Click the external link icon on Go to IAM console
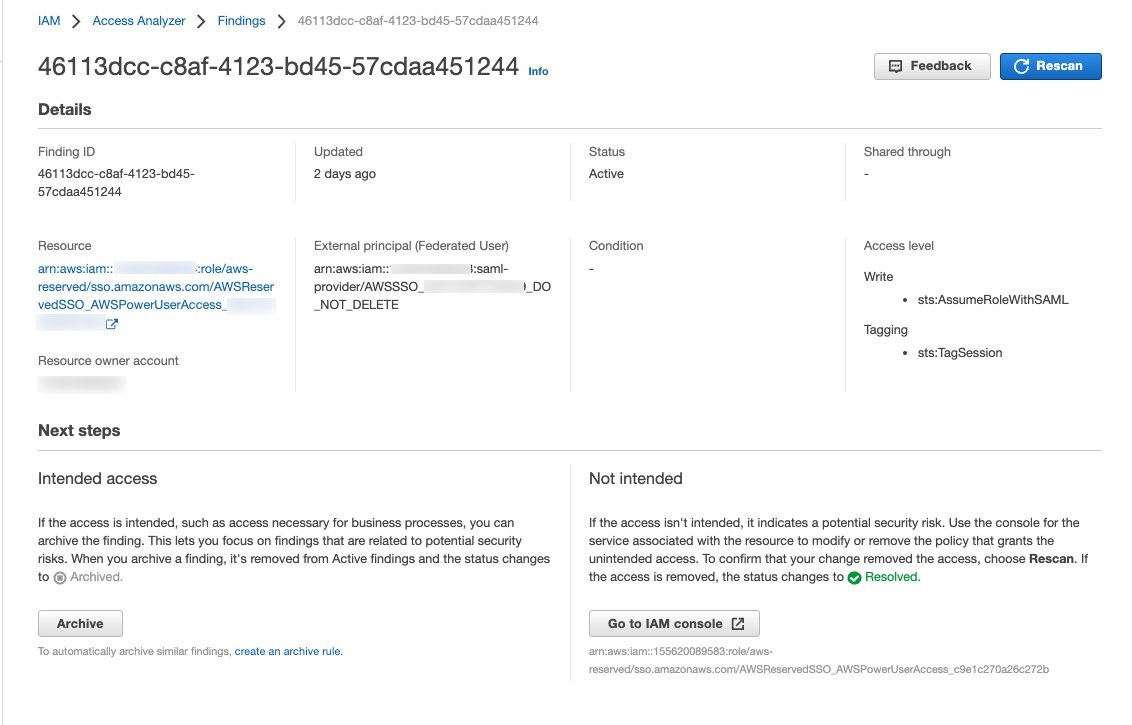The height and width of the screenshot is (725, 1132). (x=738, y=623)
